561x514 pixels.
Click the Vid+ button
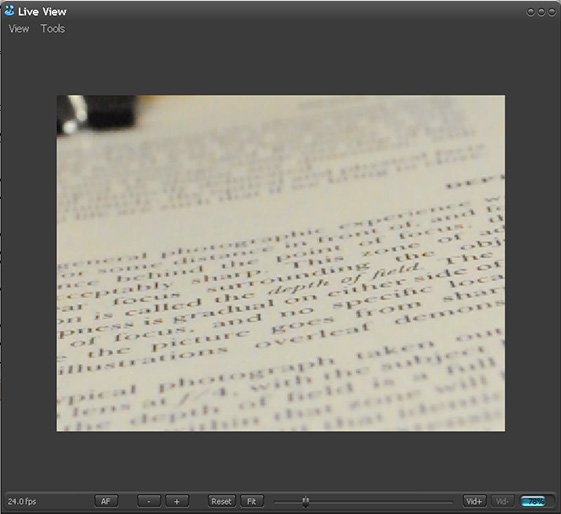tap(474, 501)
